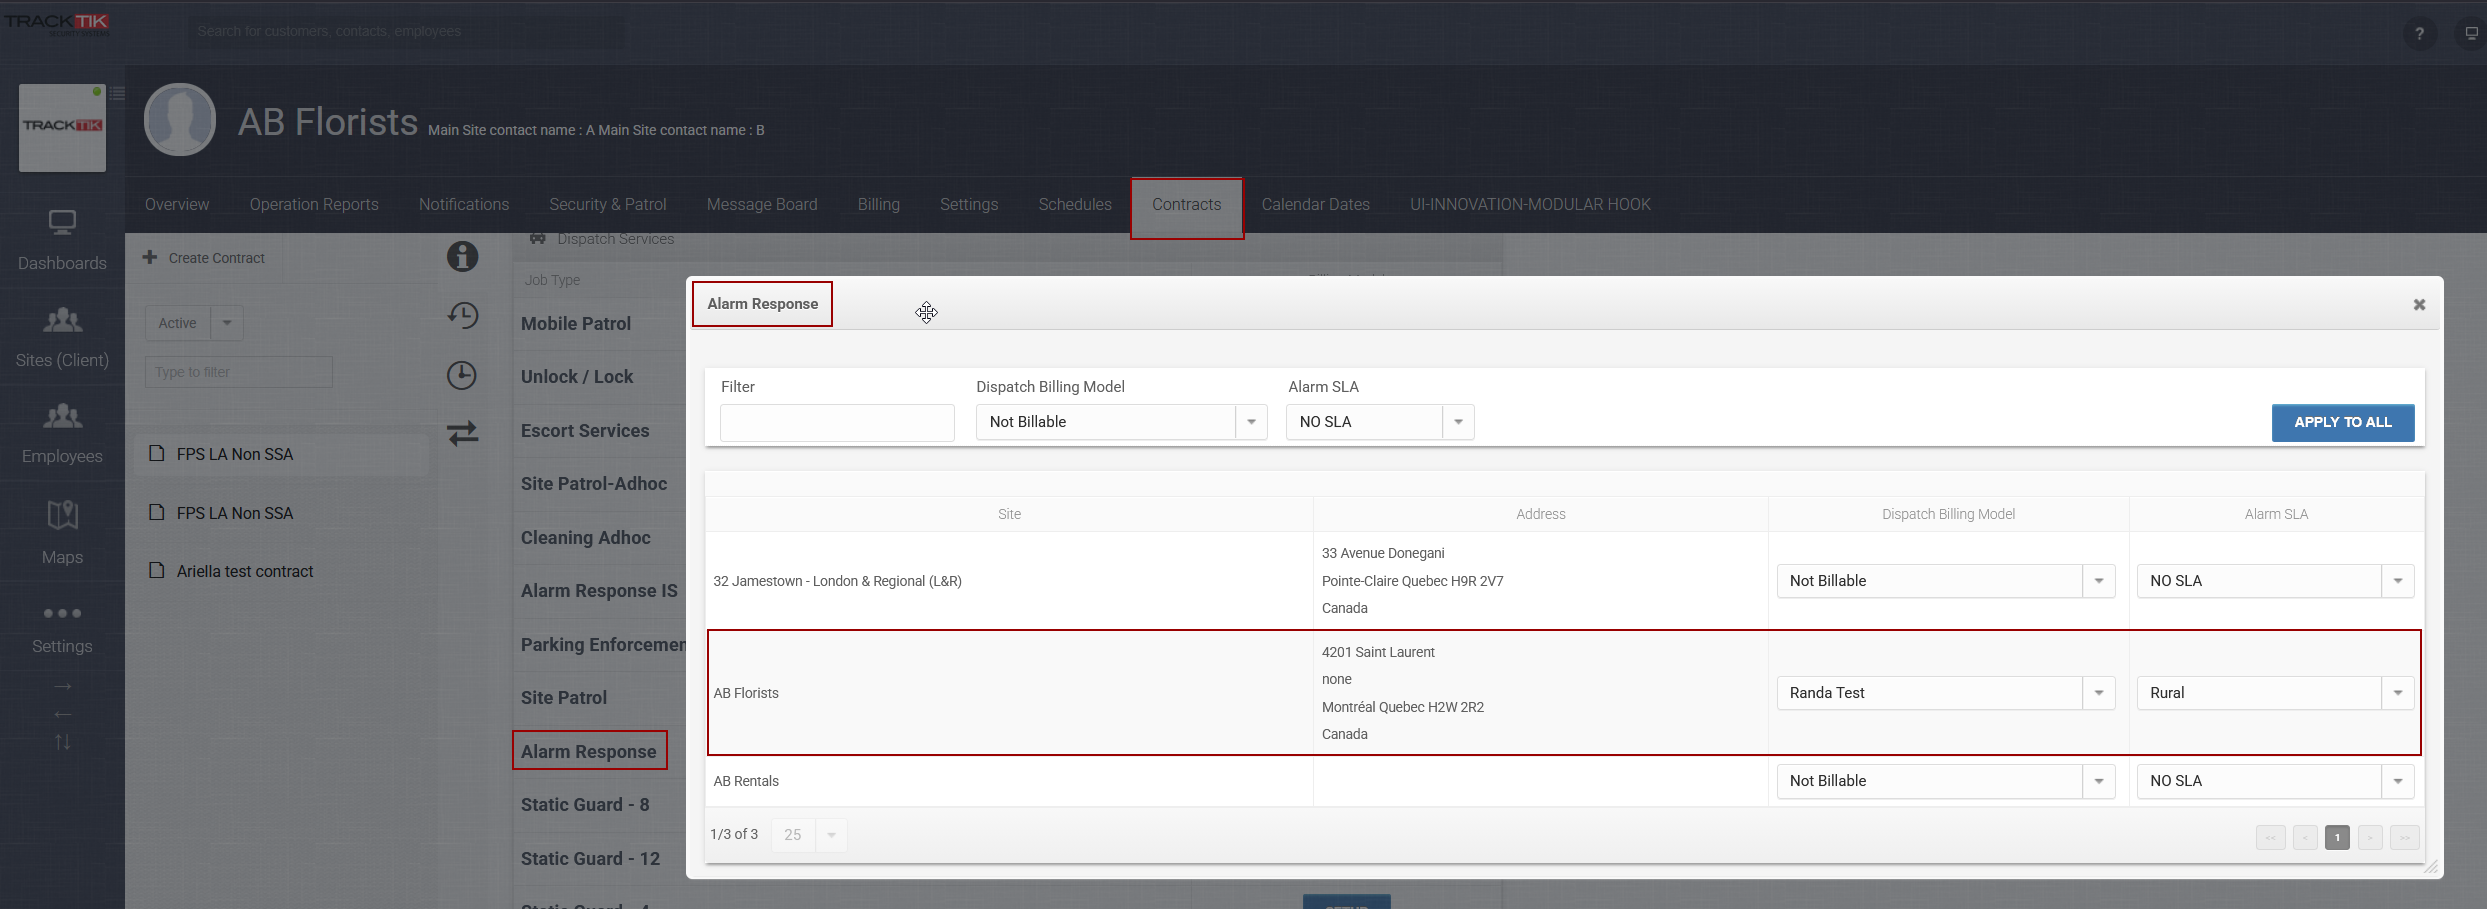The height and width of the screenshot is (909, 2487).
Task: Open the Billing tab
Action: 878,204
